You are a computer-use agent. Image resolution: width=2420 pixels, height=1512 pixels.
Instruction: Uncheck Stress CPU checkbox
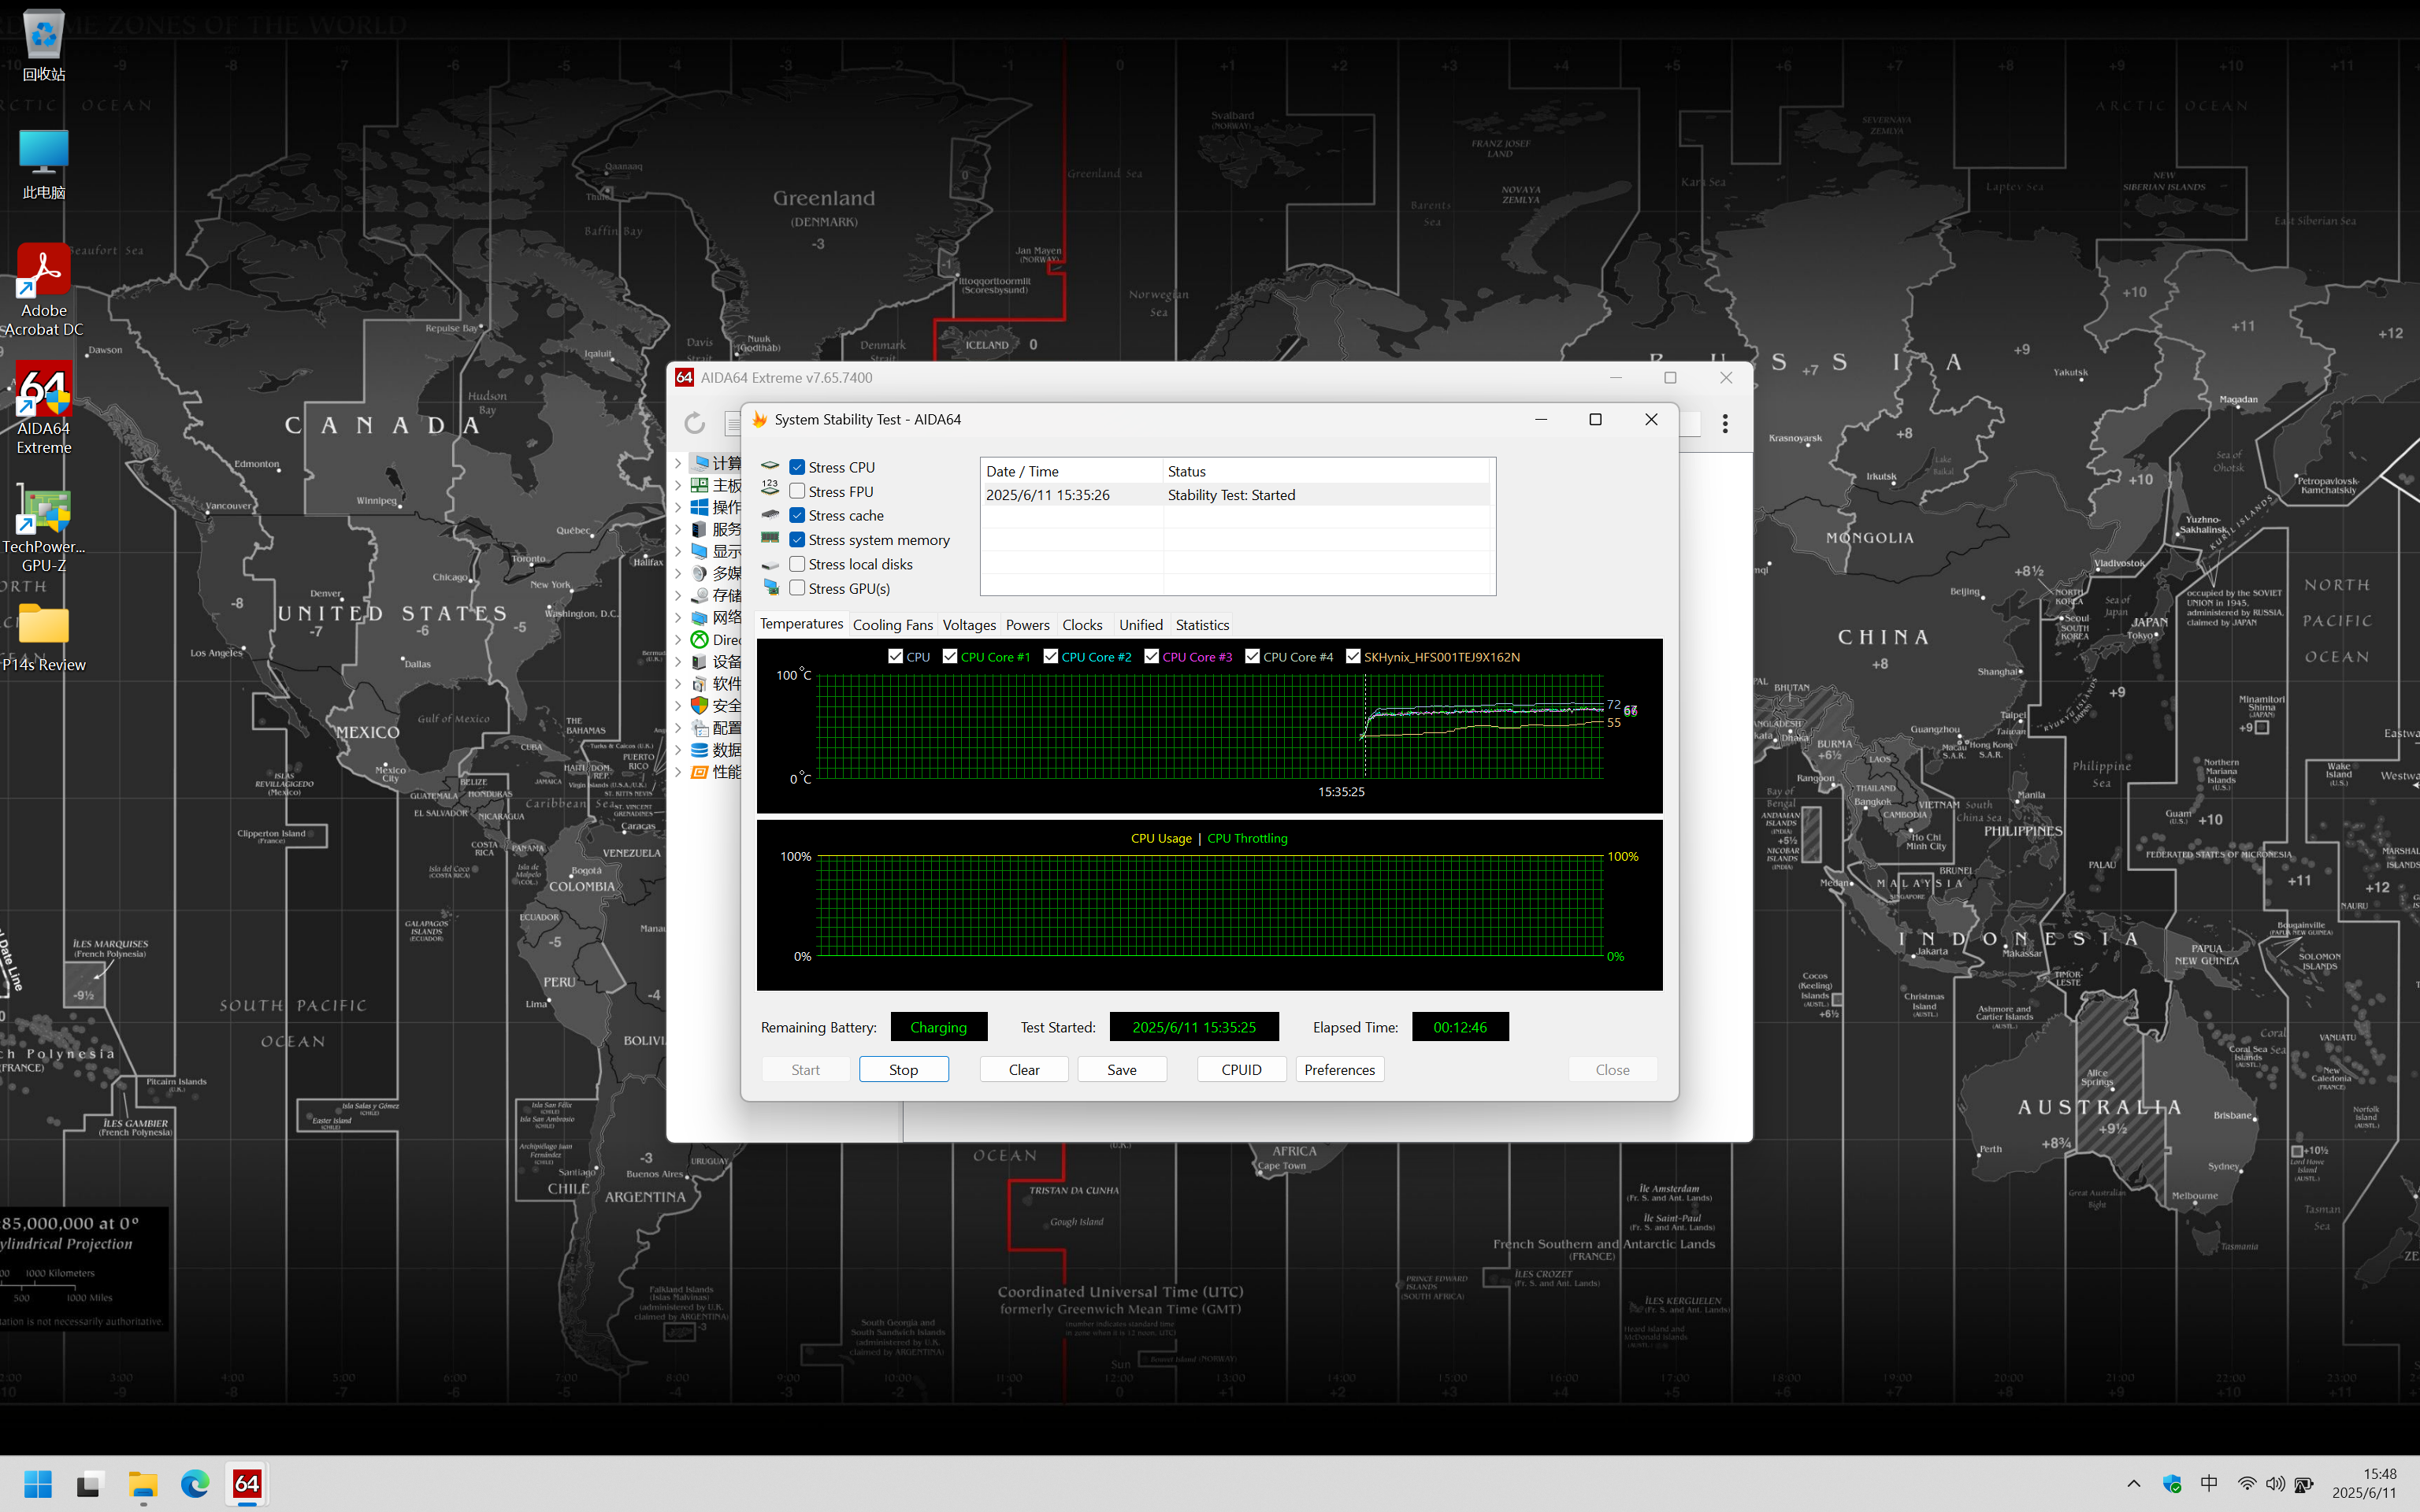797,467
